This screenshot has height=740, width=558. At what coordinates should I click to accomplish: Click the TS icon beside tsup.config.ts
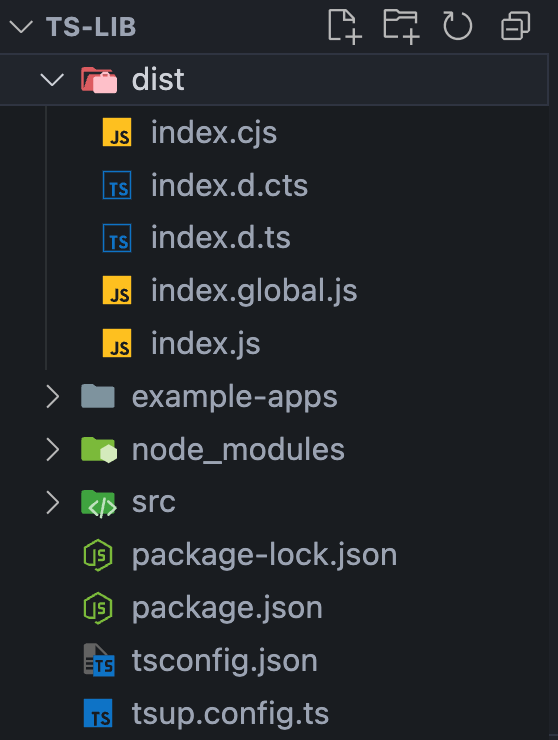98,713
